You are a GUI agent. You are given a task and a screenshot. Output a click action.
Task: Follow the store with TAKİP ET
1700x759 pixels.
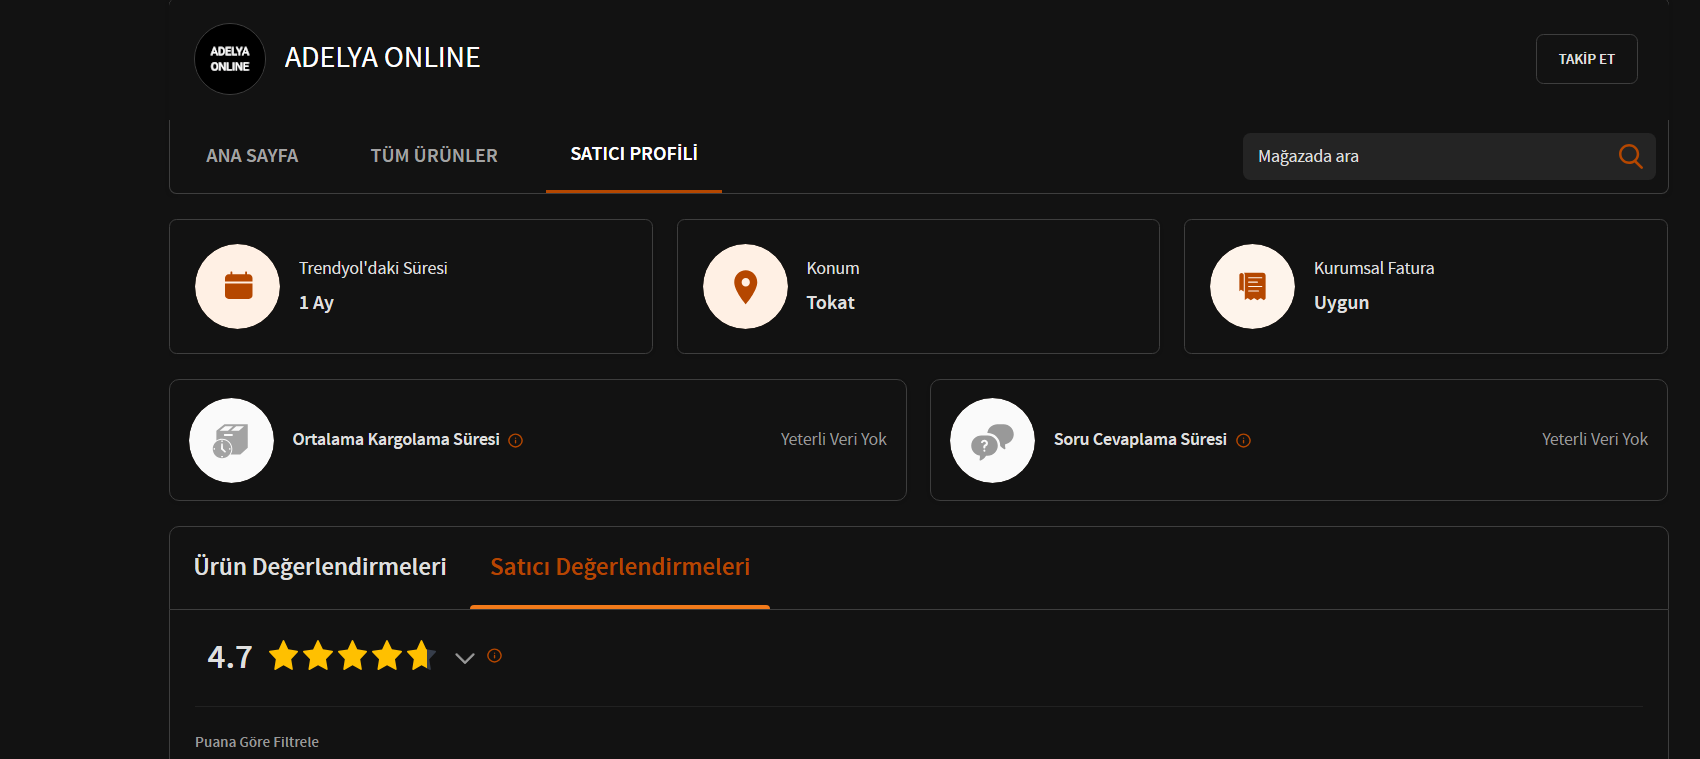pos(1586,59)
